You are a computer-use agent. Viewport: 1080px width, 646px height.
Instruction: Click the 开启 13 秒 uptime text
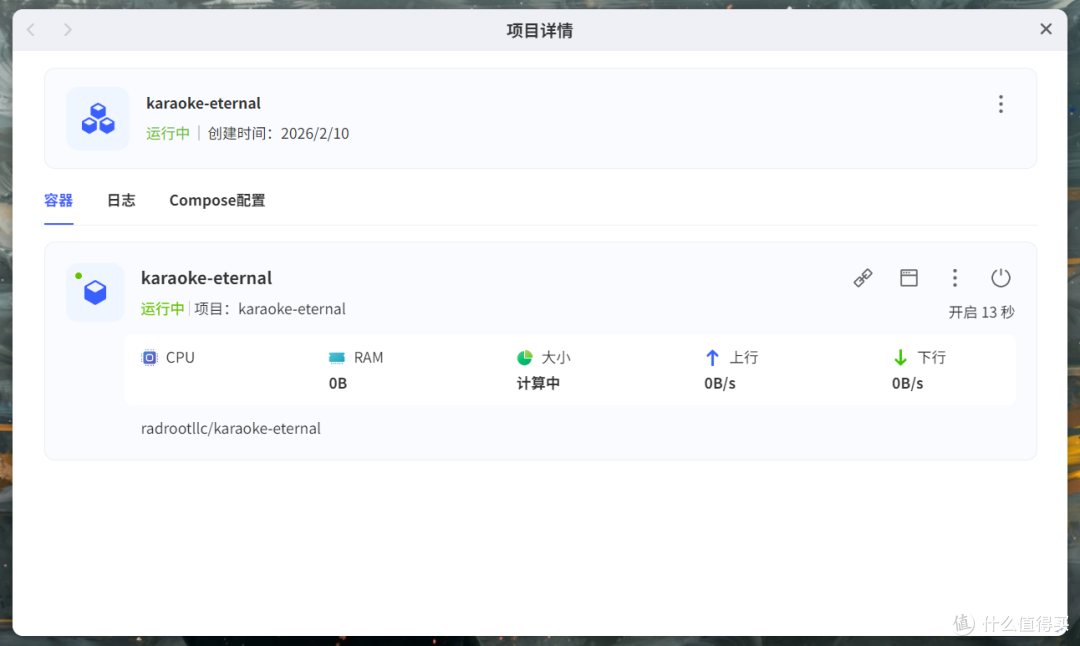click(982, 312)
